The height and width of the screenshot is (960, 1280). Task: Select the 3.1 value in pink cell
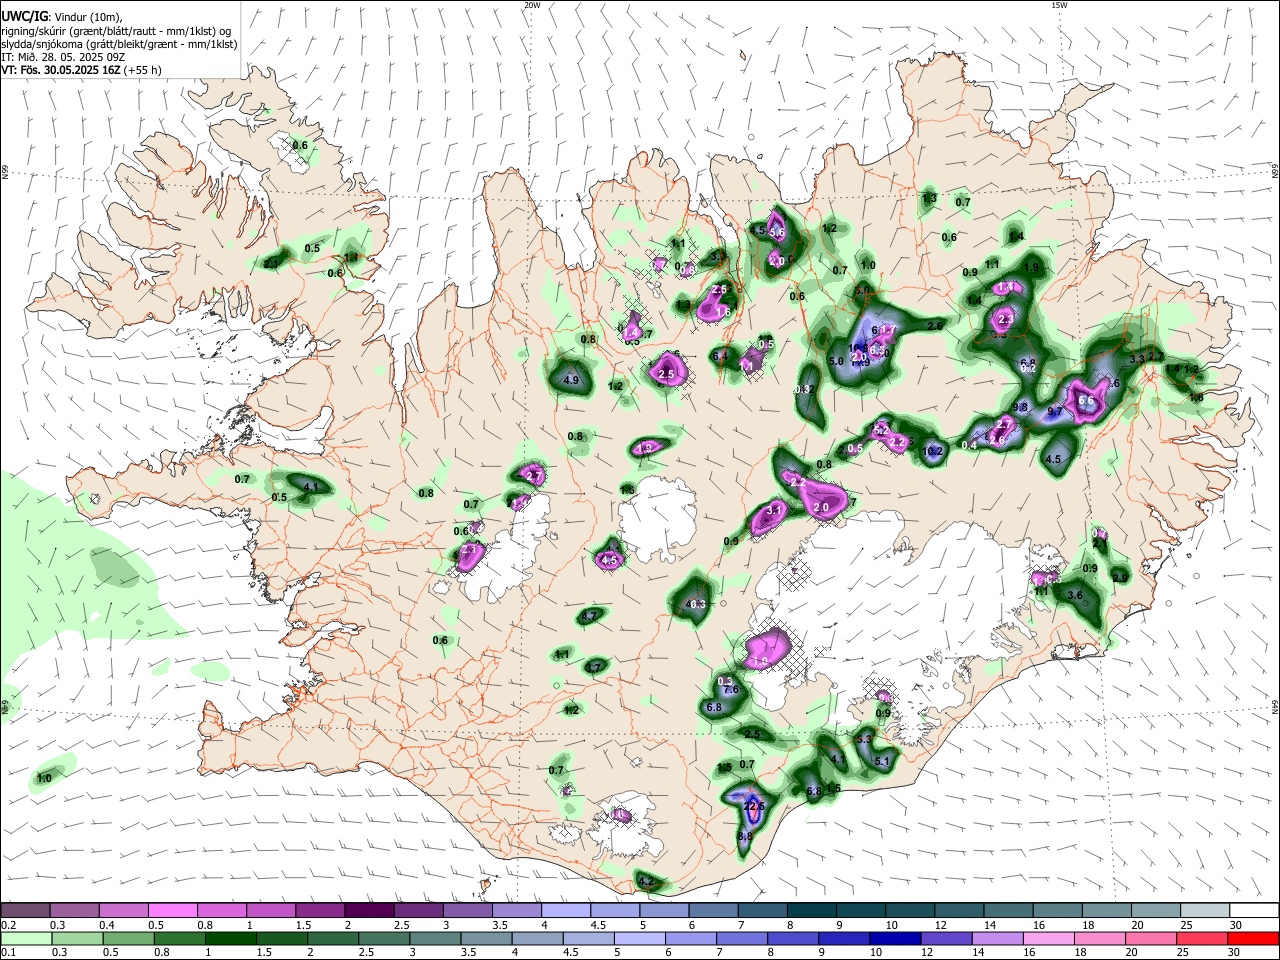(773, 510)
